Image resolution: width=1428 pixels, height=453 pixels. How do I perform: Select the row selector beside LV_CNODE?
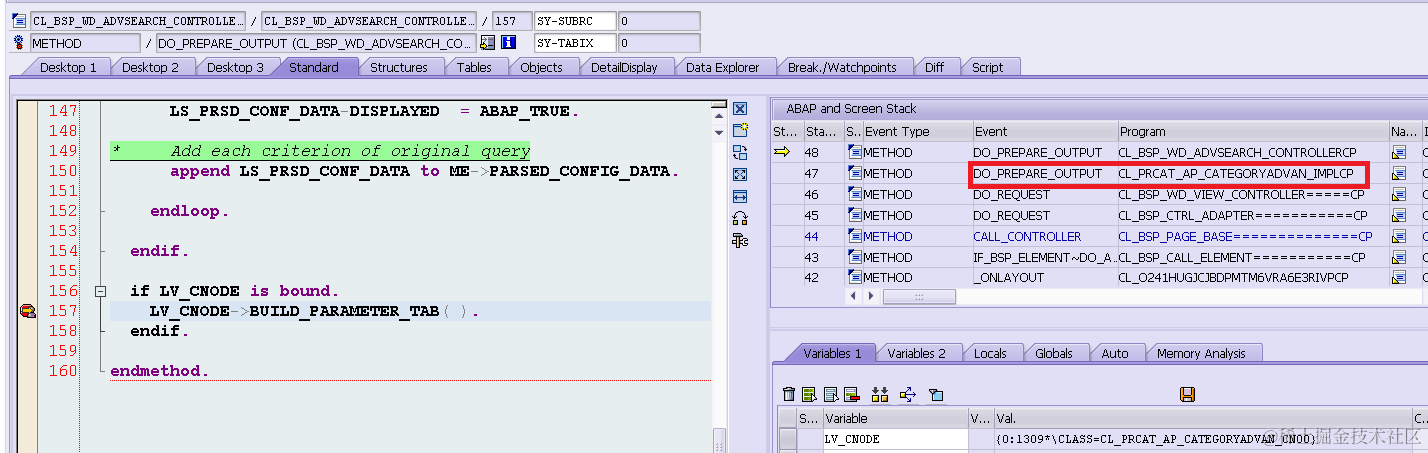point(788,439)
